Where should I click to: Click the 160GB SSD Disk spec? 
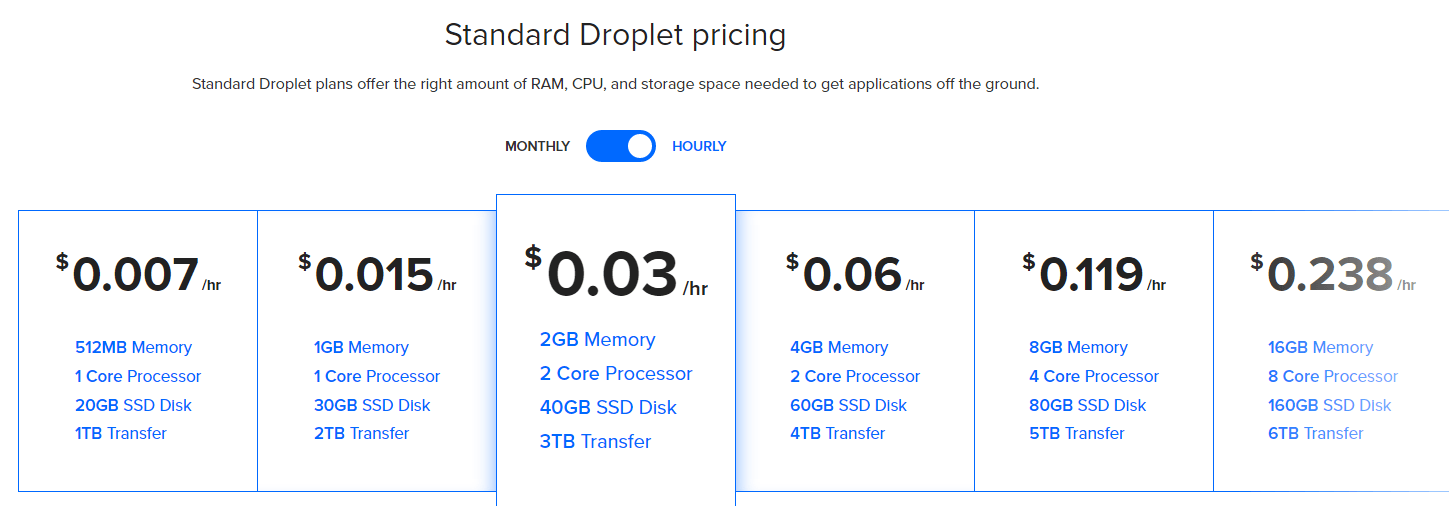[1330, 405]
